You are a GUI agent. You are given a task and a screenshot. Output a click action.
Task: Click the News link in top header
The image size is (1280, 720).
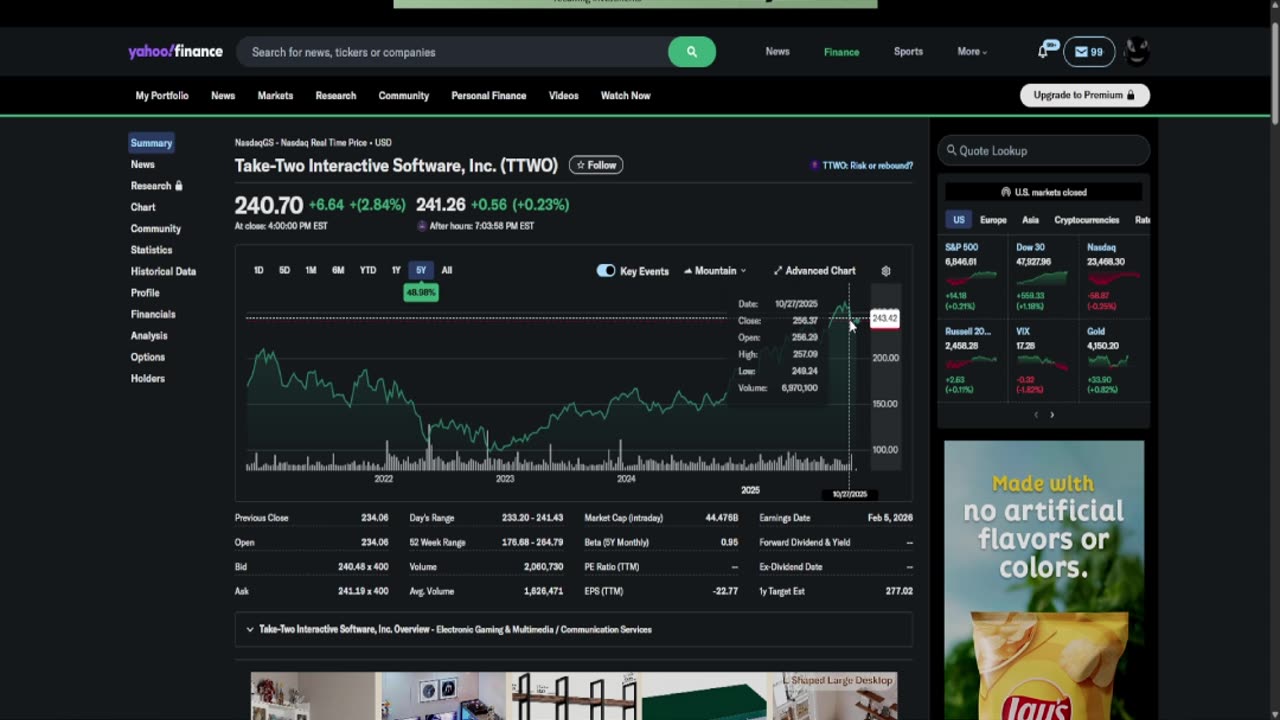point(777,52)
